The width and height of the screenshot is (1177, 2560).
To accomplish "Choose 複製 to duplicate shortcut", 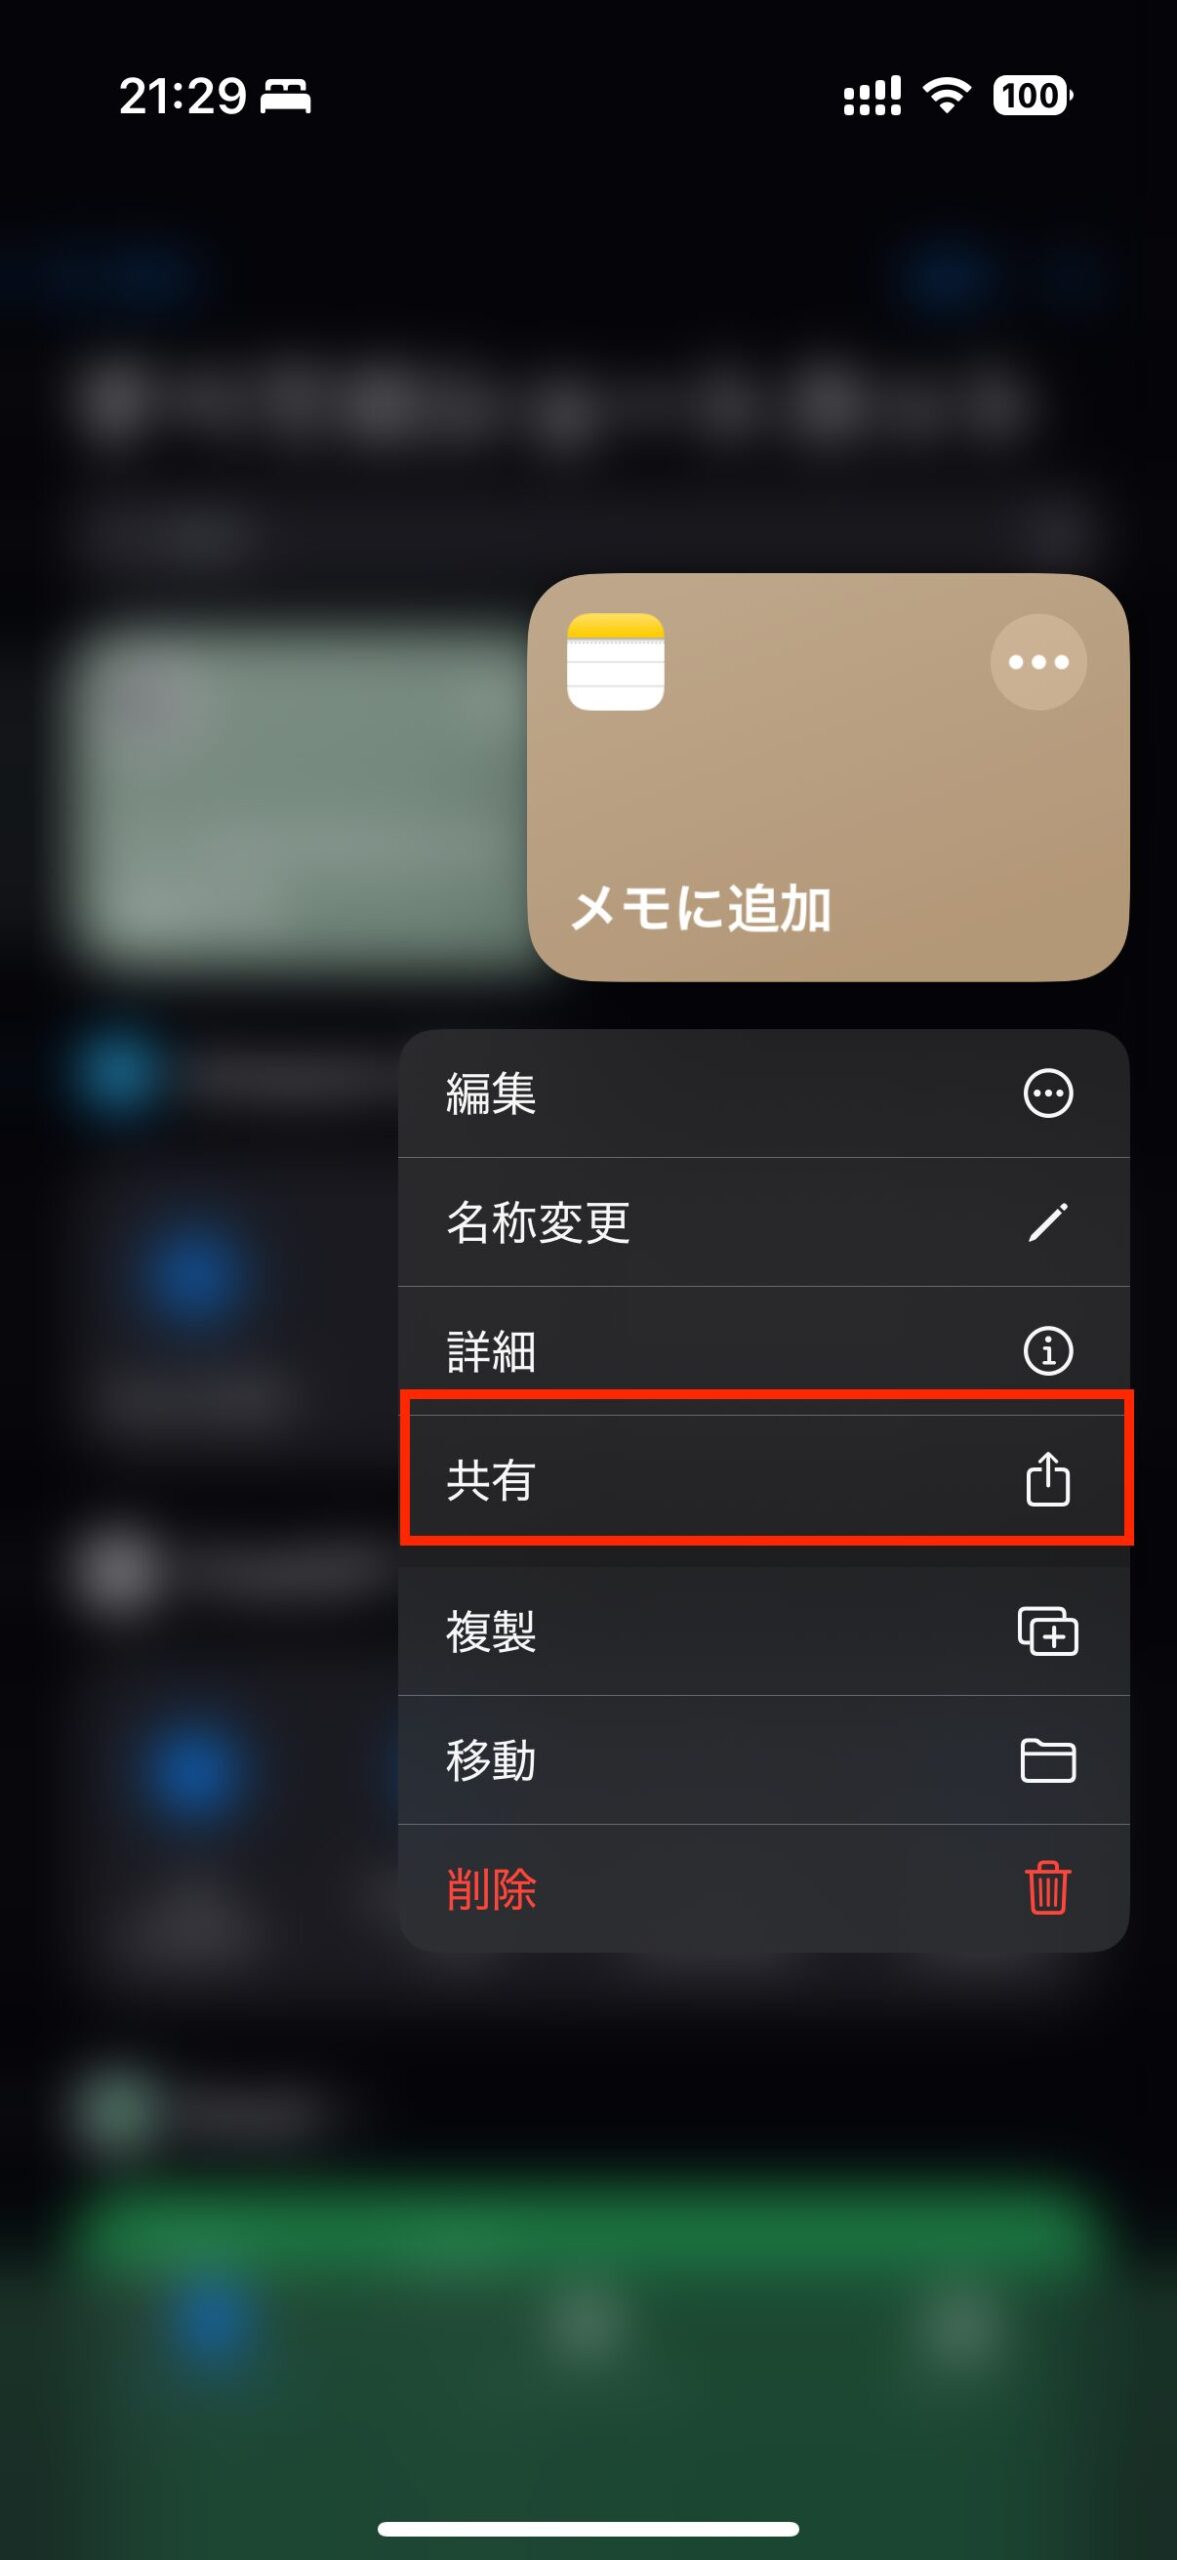I will [x=764, y=1631].
